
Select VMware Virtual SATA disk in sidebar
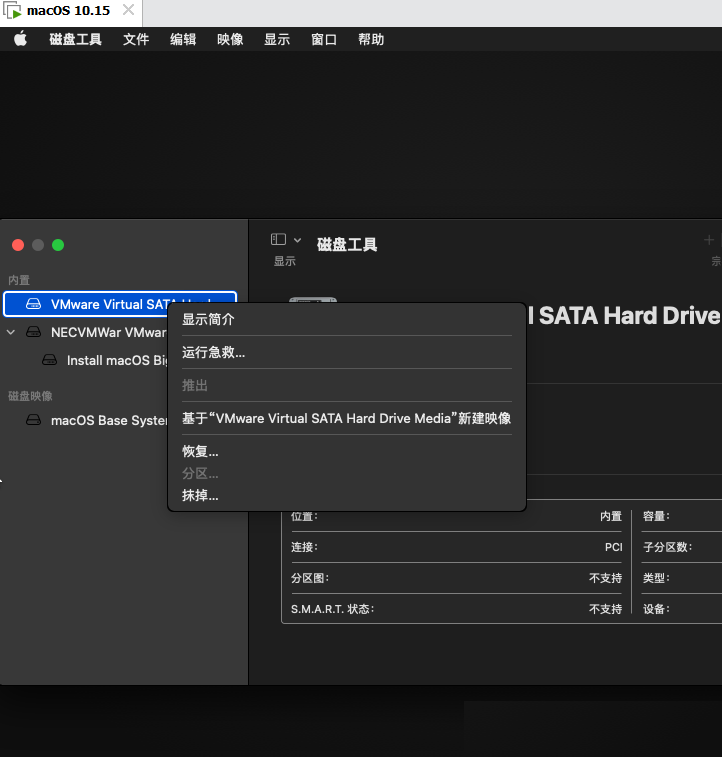coord(120,304)
